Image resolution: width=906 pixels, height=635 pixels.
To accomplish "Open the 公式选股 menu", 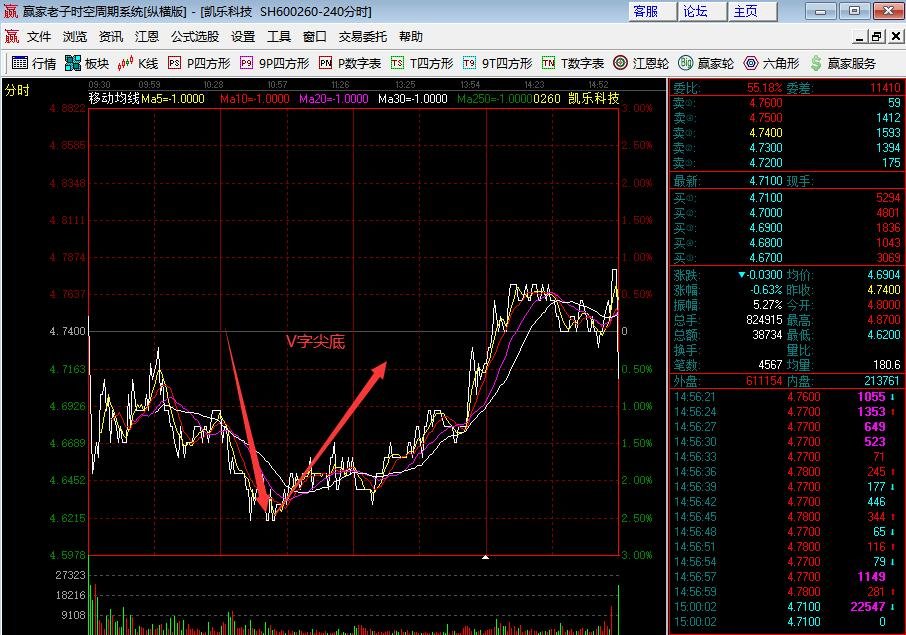I will [x=195, y=36].
